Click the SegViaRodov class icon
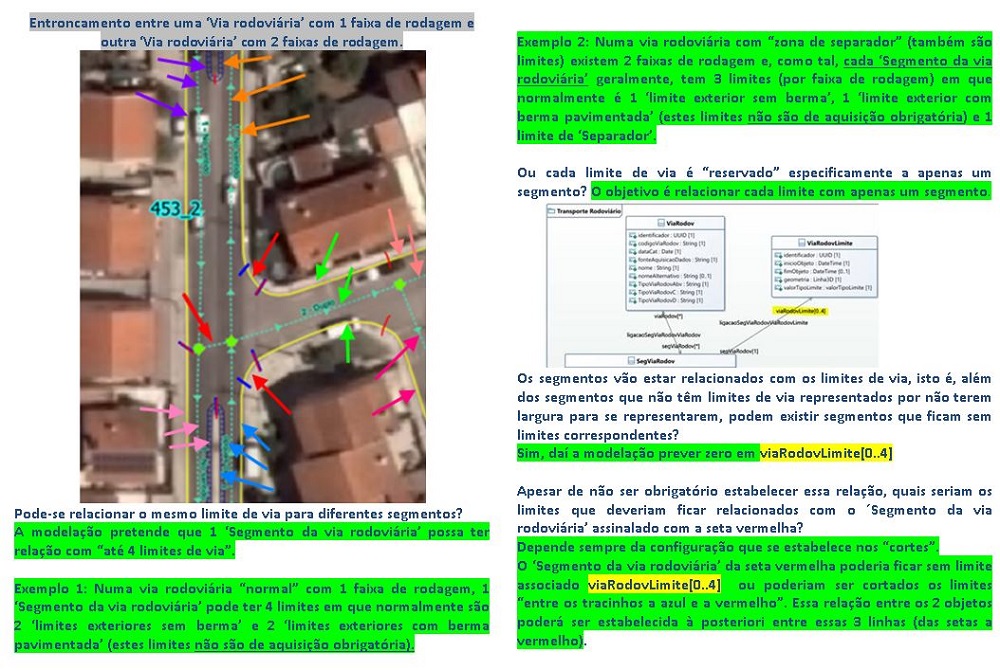The image size is (1000, 670). [x=629, y=360]
